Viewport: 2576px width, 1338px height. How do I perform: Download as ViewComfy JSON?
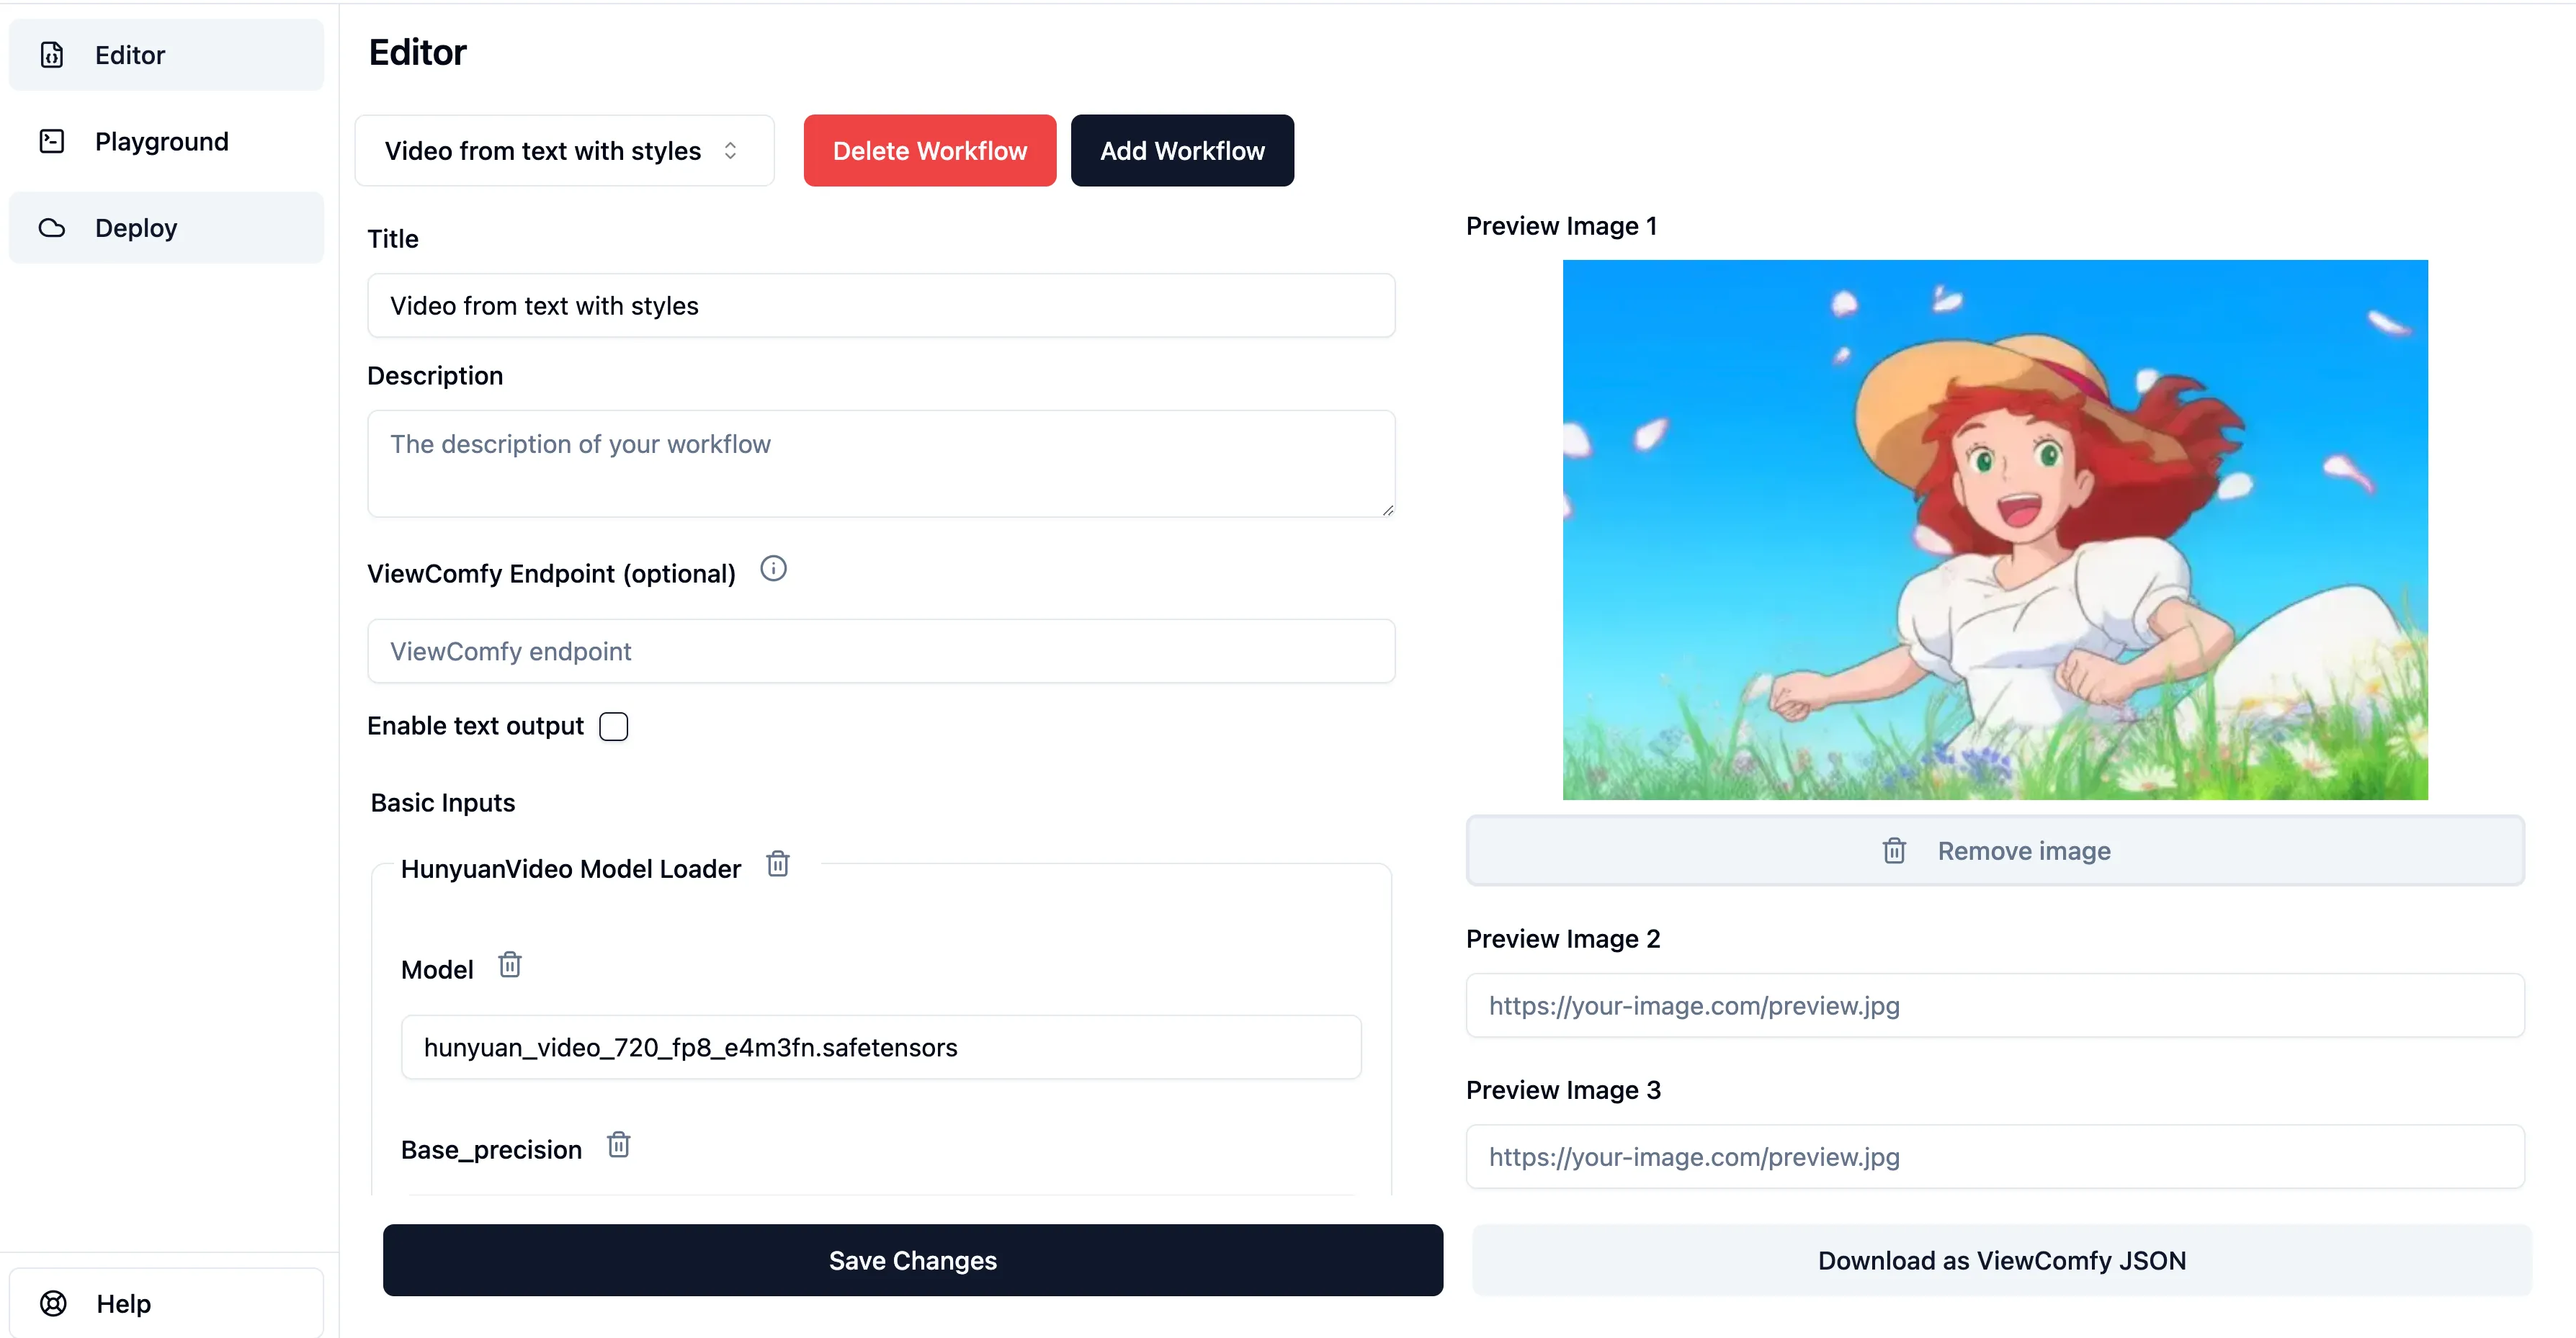[x=2002, y=1260]
